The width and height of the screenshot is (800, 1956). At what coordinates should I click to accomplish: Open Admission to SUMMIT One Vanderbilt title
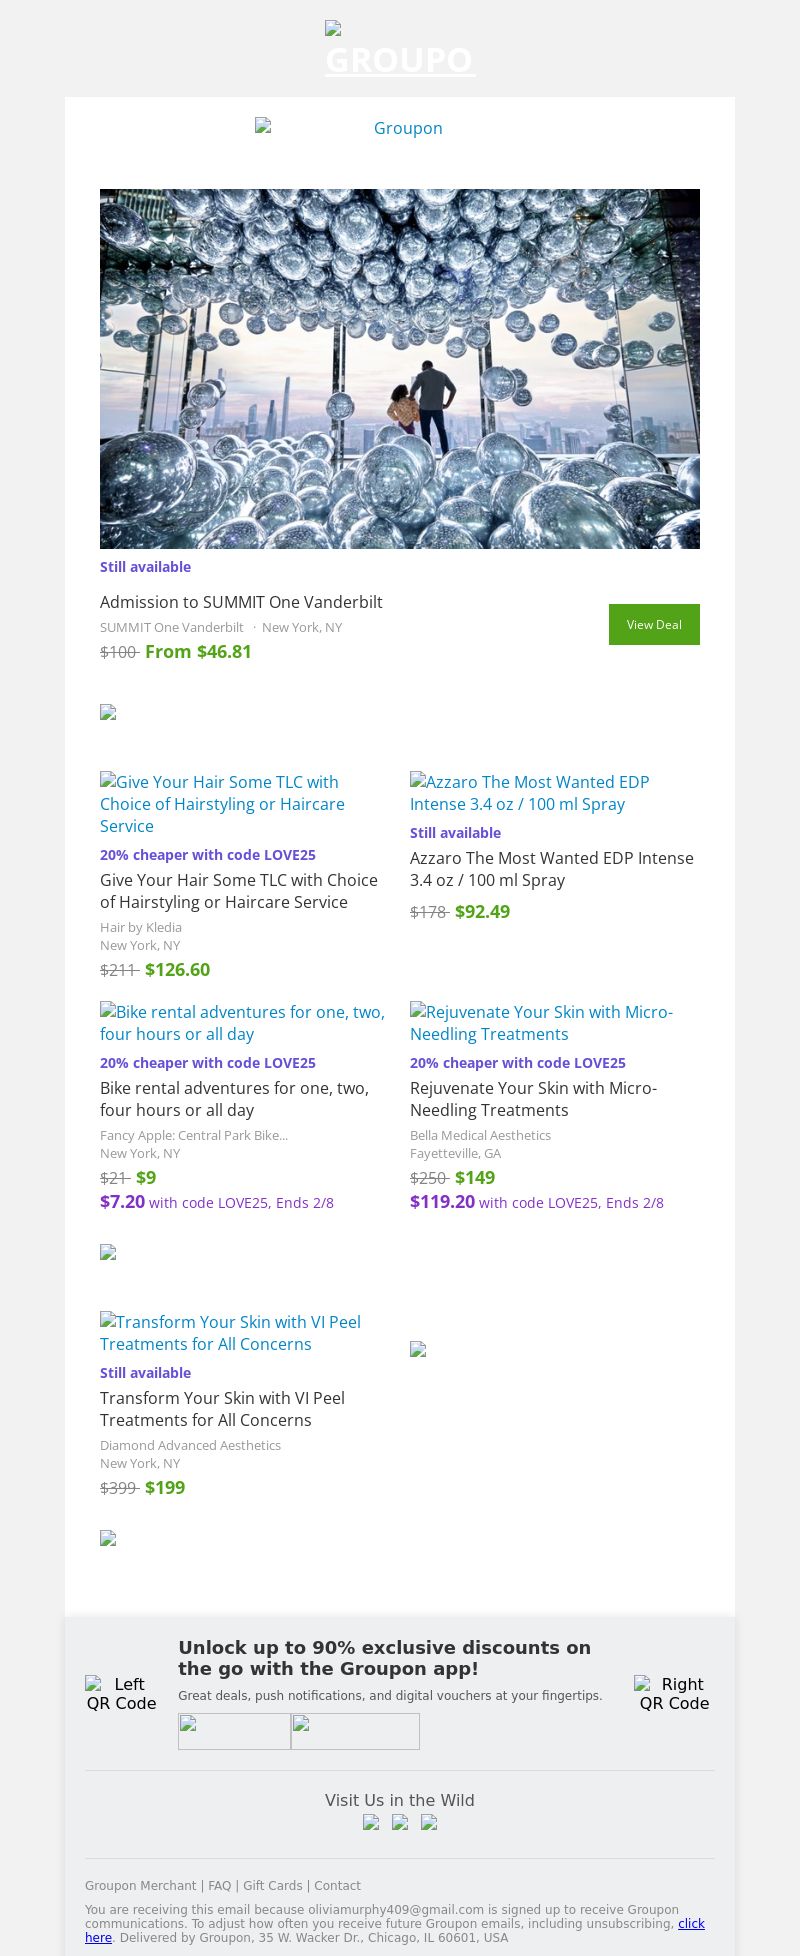(241, 602)
